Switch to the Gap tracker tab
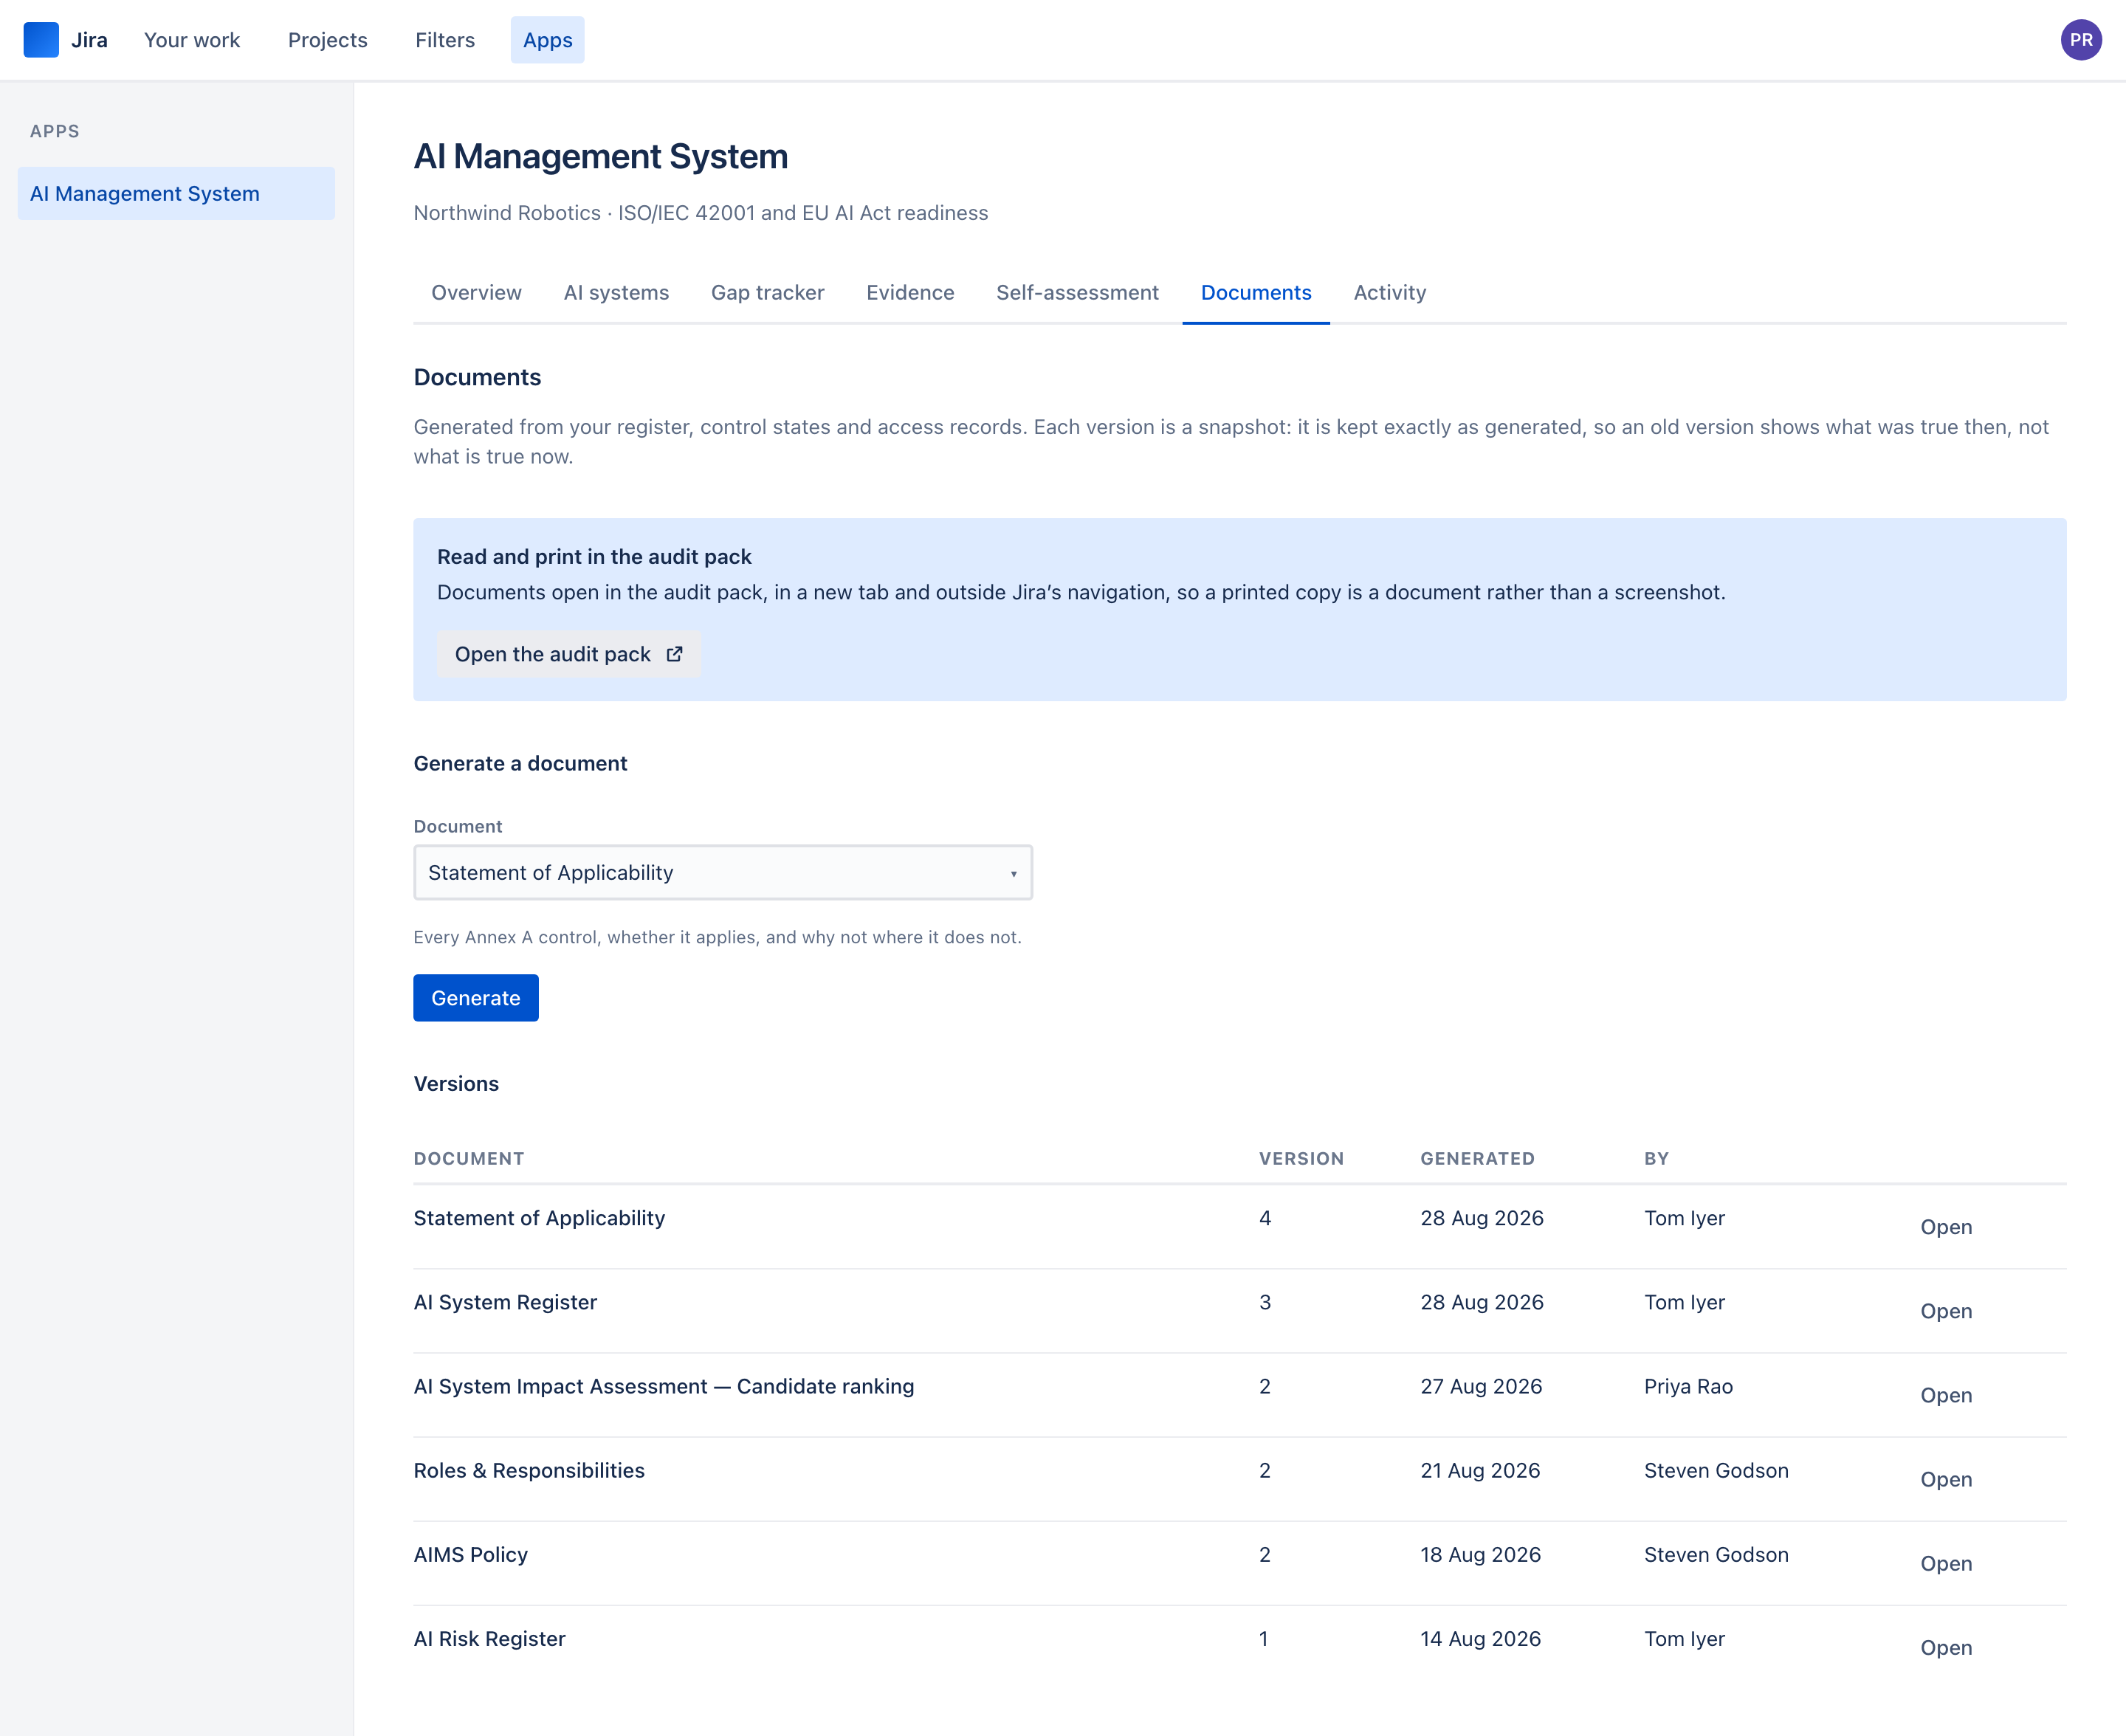Image resolution: width=2126 pixels, height=1736 pixels. 768,292
